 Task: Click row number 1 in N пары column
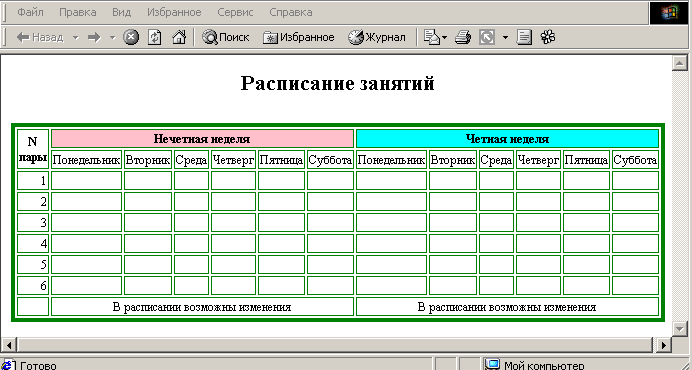(x=33, y=181)
